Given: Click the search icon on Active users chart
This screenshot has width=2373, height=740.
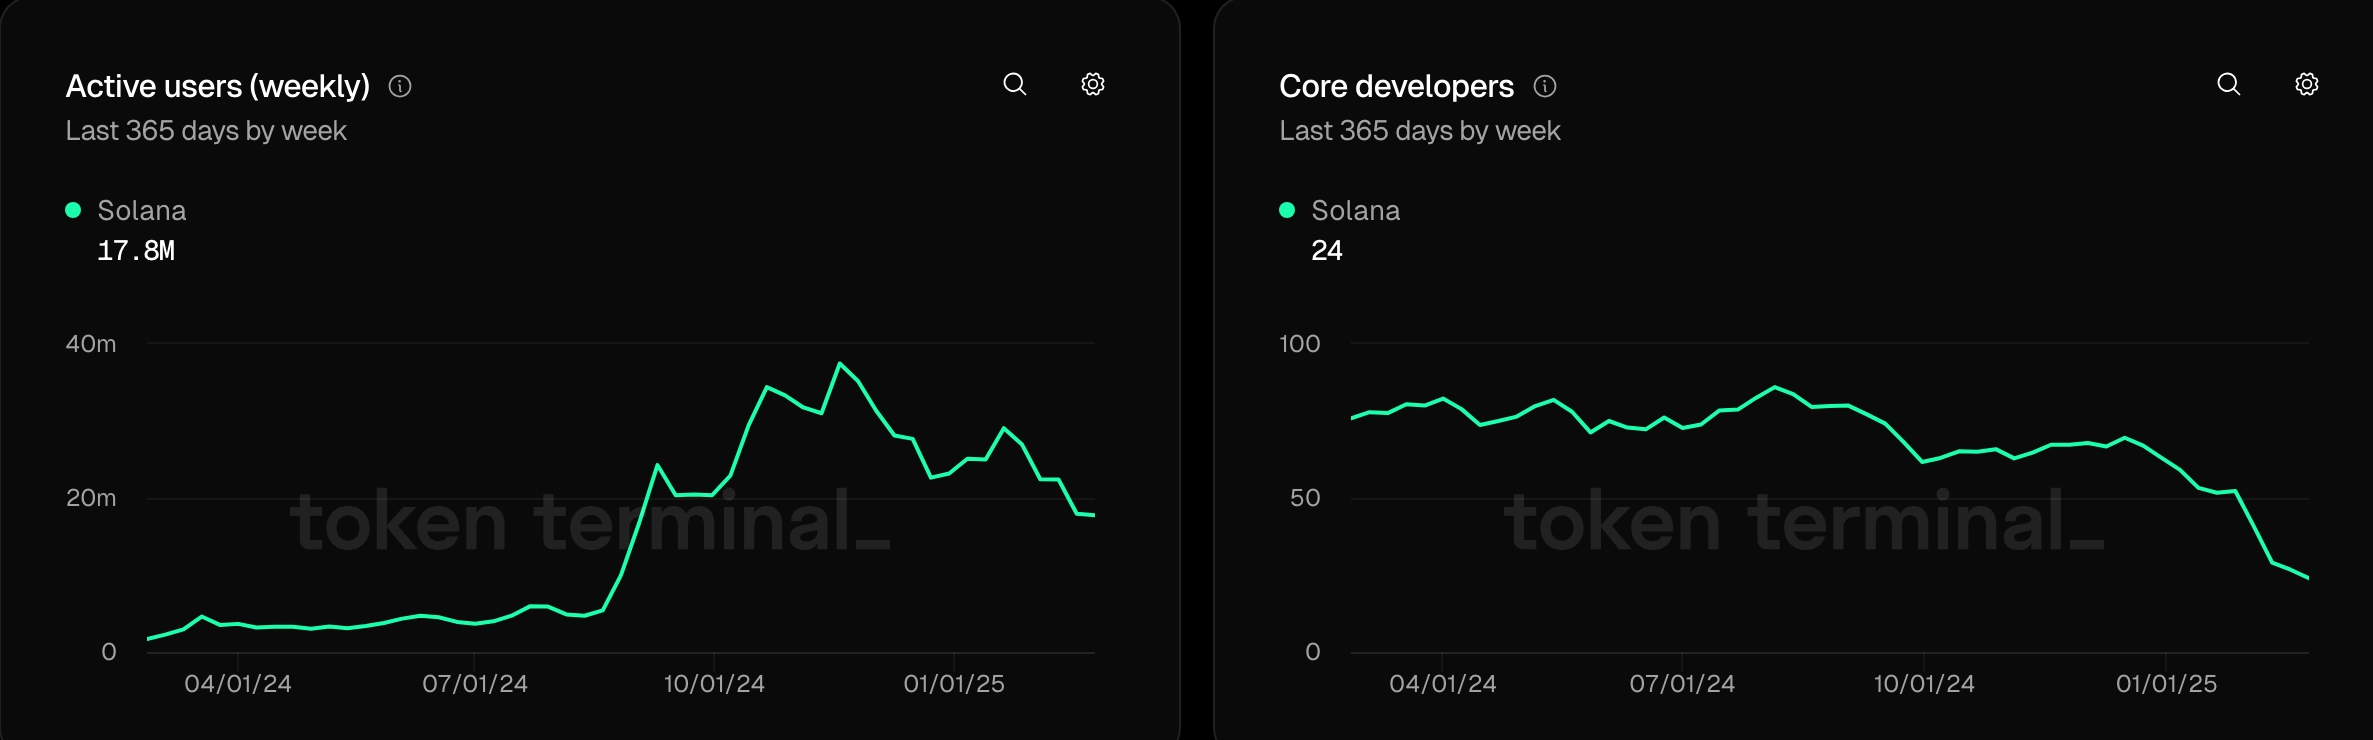Looking at the screenshot, I should pyautogui.click(x=1015, y=84).
